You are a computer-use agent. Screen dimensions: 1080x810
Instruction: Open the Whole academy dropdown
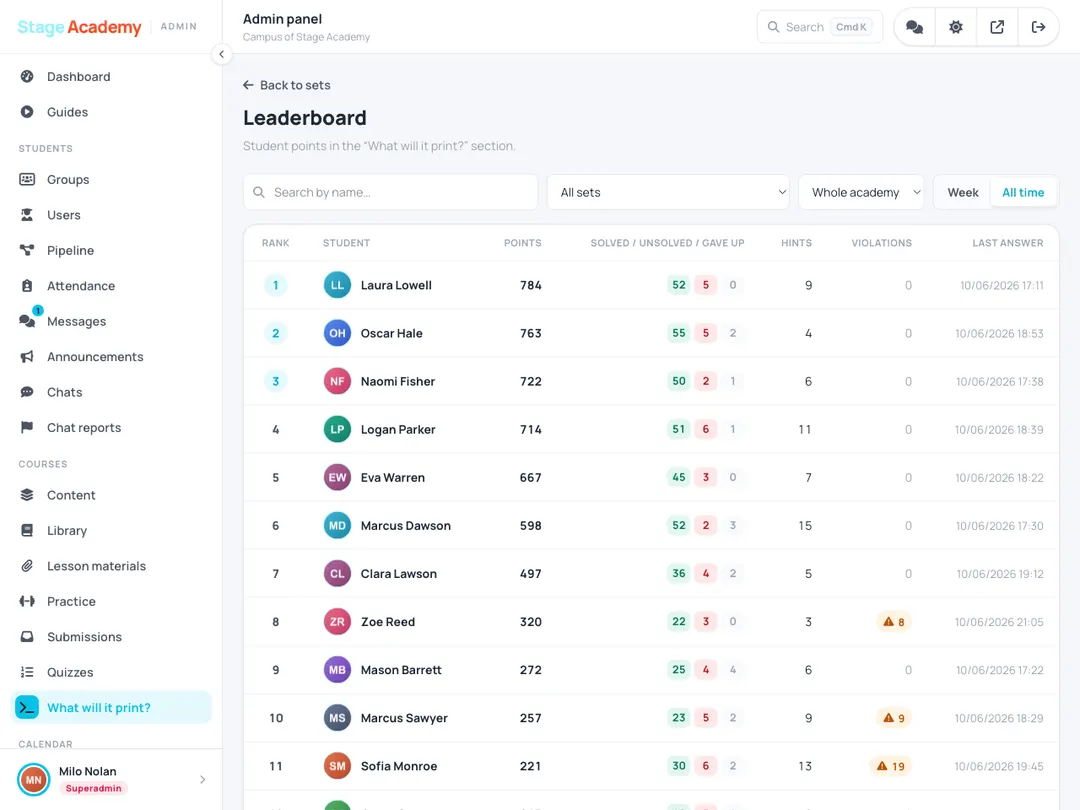pos(861,192)
